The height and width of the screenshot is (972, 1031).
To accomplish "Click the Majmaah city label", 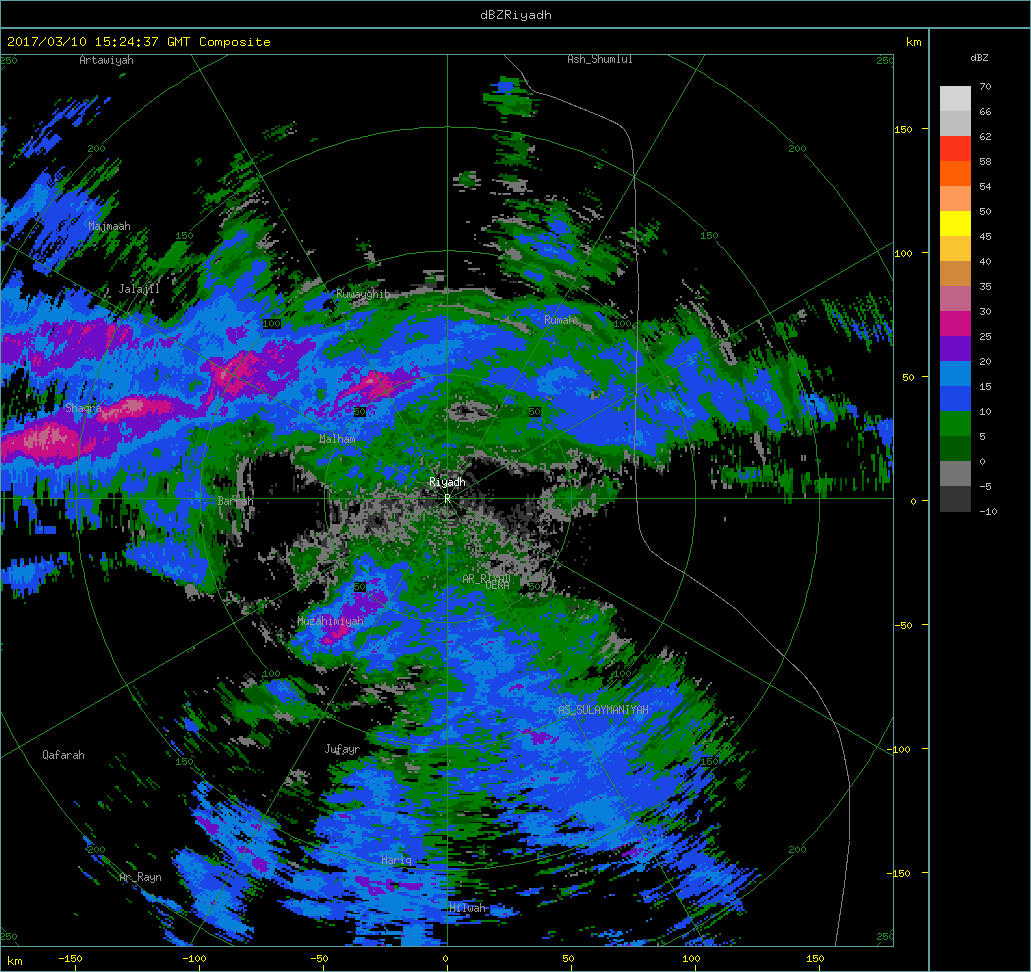I will point(109,226).
